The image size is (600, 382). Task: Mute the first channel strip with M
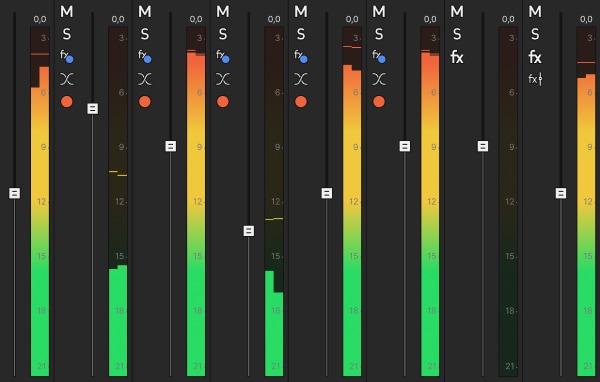pyautogui.click(x=67, y=12)
